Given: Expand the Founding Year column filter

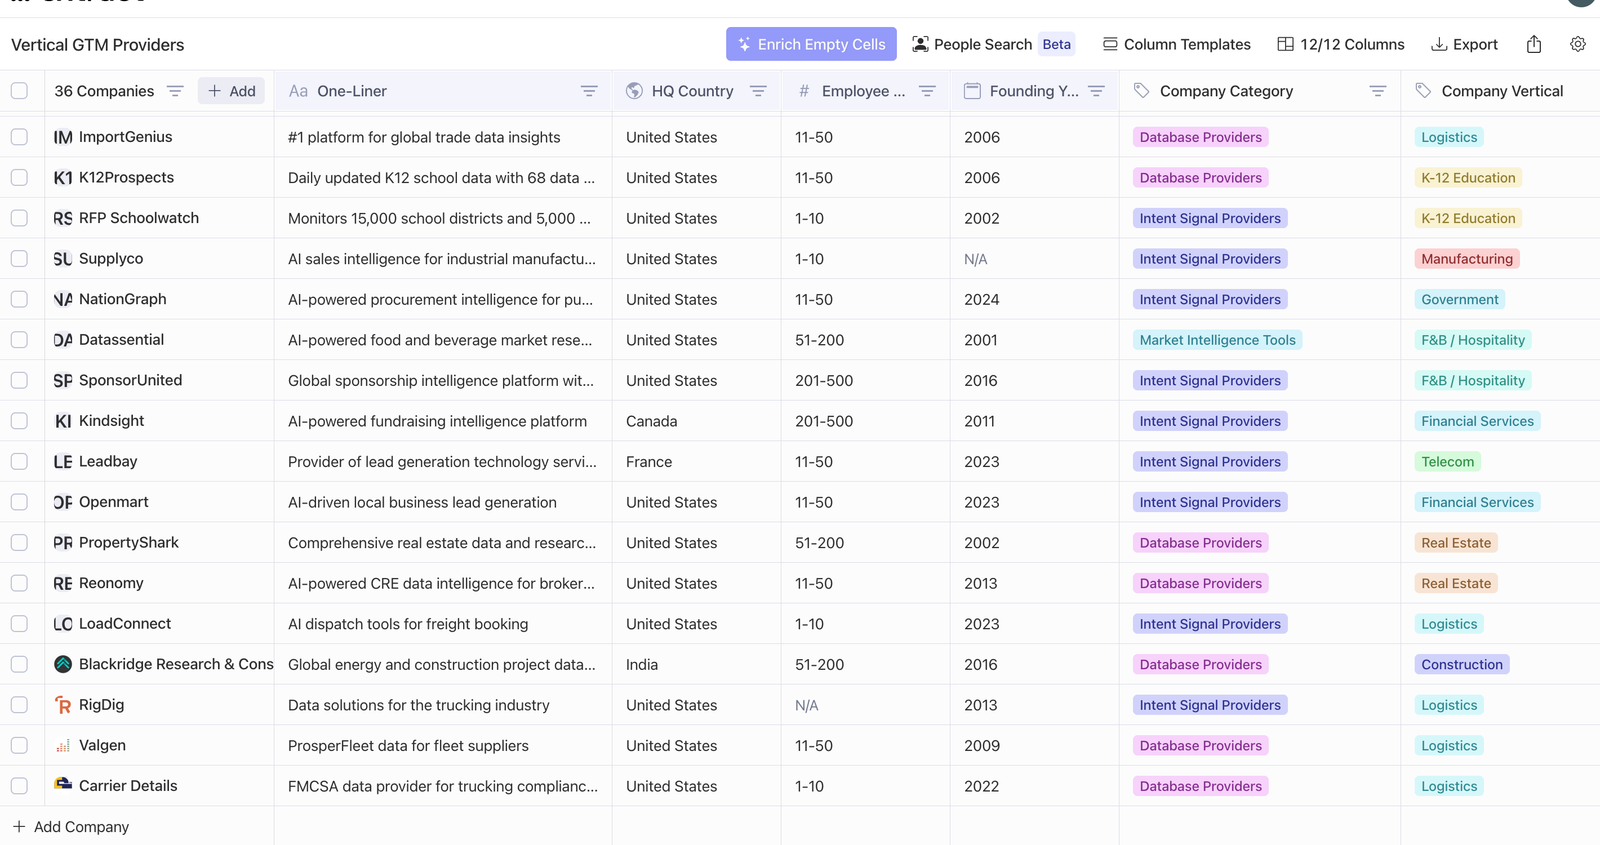Looking at the screenshot, I should pos(1096,91).
